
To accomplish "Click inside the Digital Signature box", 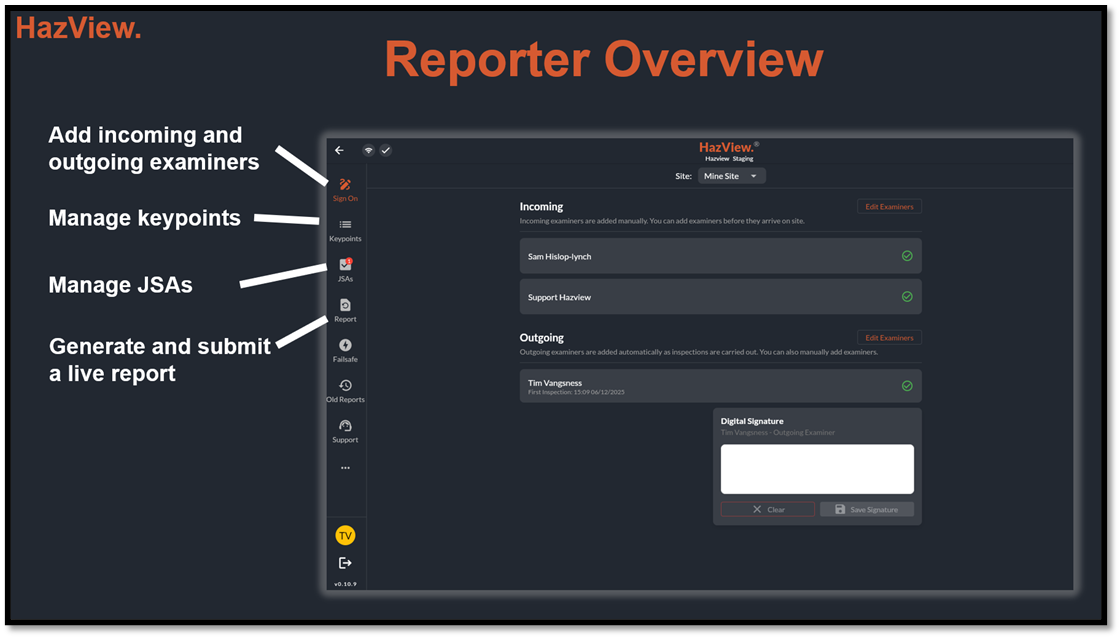I will (x=817, y=469).
